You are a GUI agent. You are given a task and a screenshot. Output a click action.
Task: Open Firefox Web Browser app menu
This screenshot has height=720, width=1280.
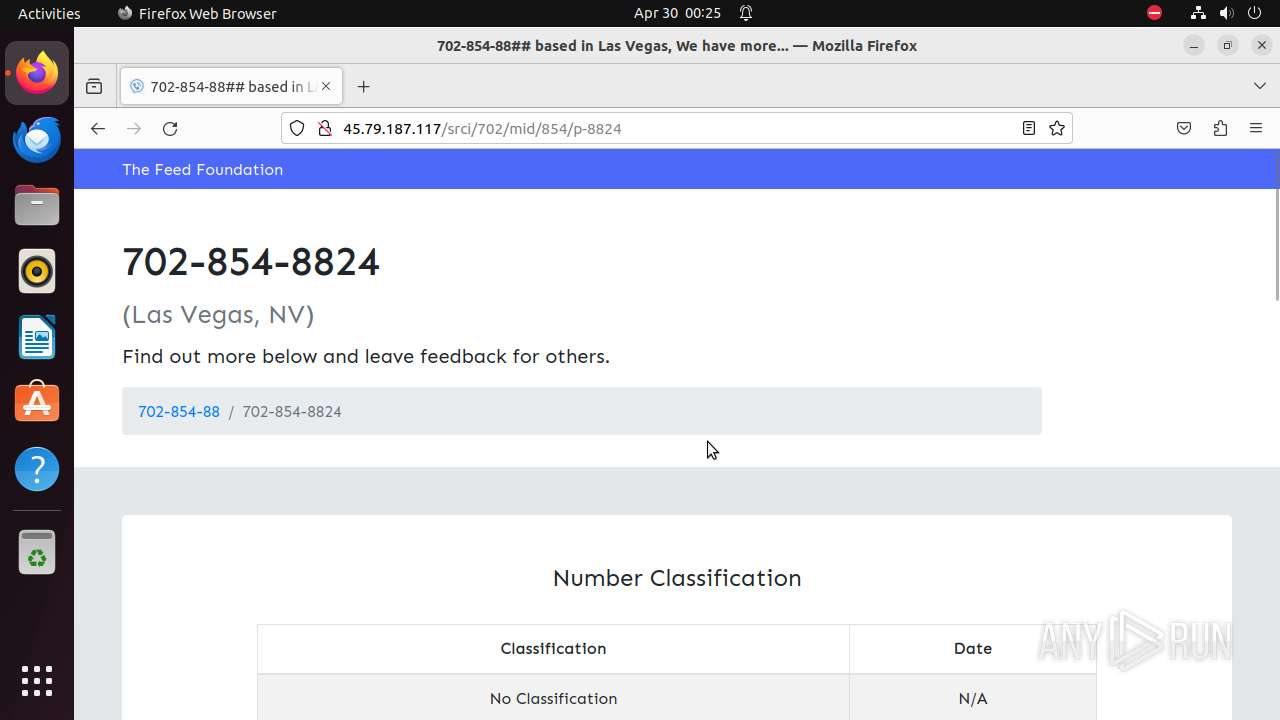click(x=197, y=13)
